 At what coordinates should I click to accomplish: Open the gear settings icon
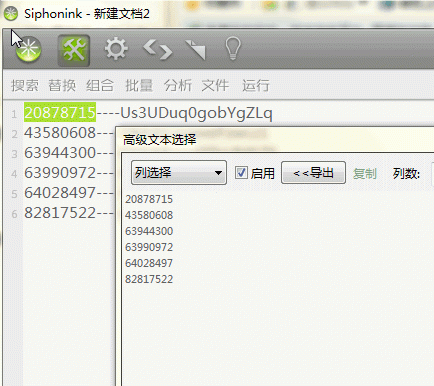[116, 49]
